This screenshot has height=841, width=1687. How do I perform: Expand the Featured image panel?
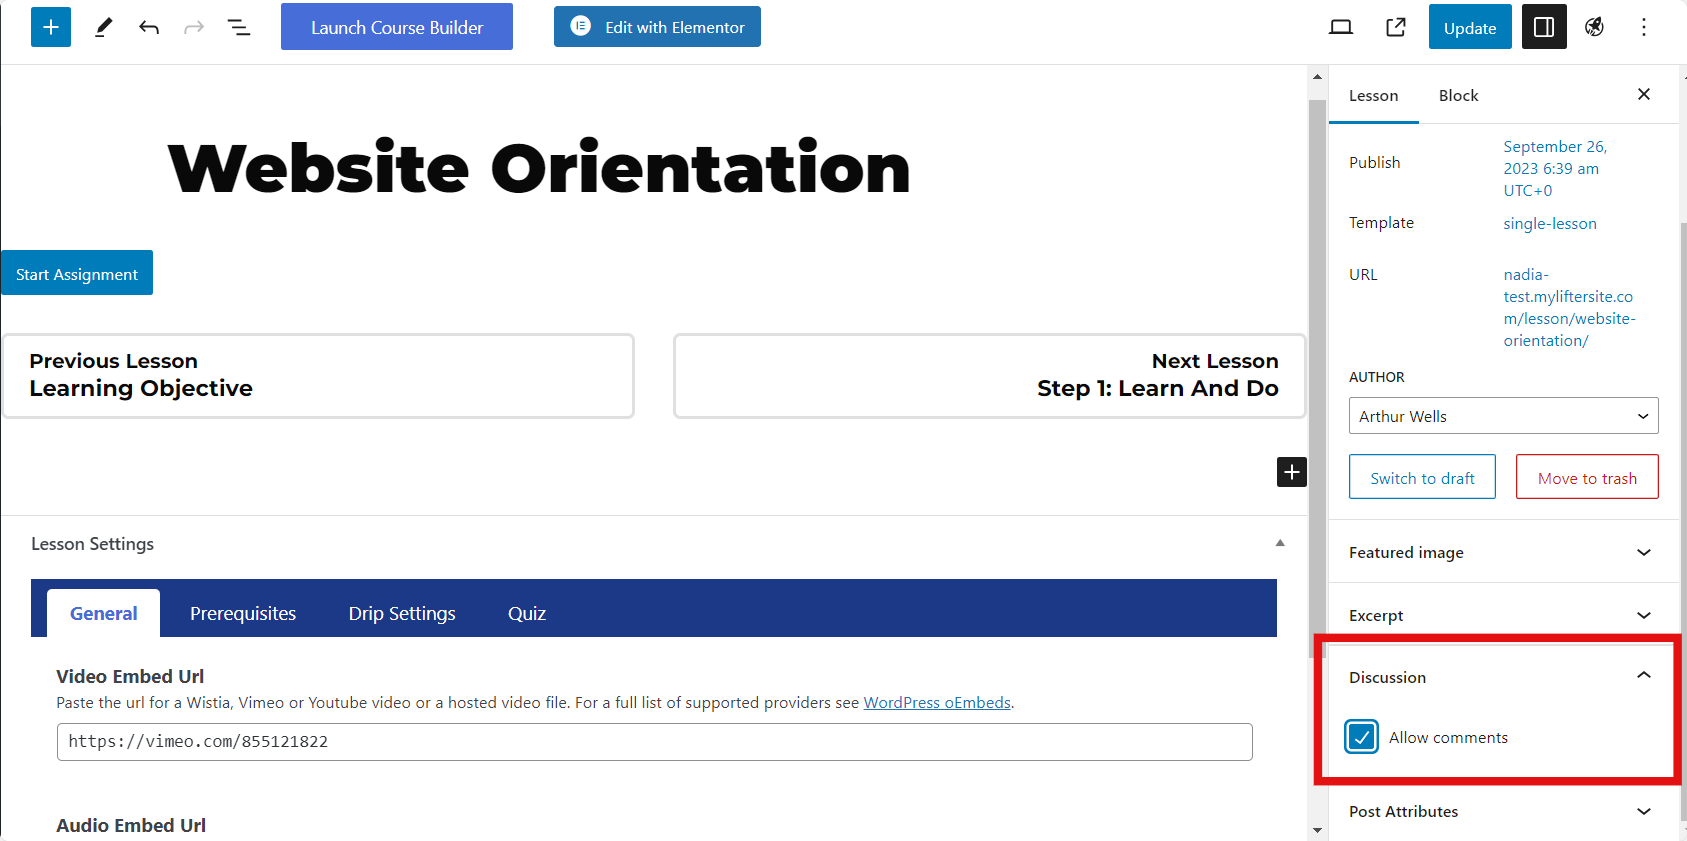pos(1503,552)
